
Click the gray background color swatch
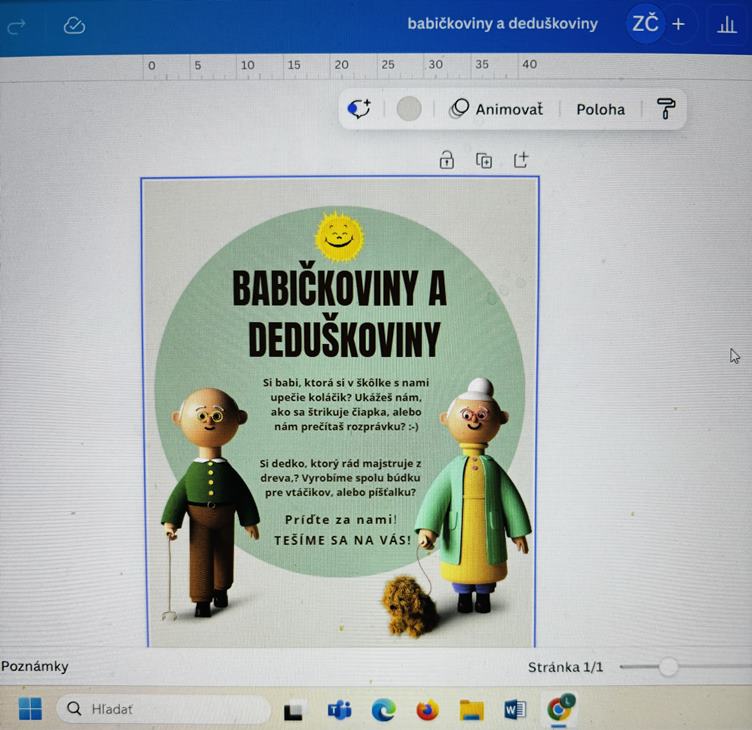[x=409, y=109]
